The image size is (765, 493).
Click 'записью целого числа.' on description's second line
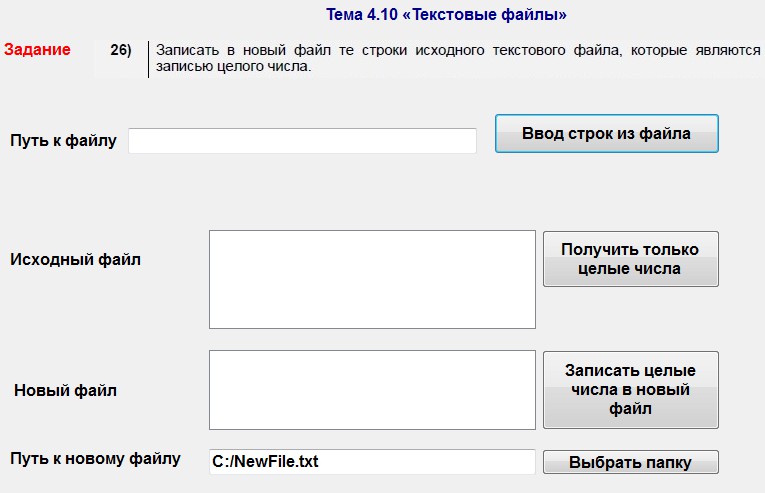pos(233,67)
